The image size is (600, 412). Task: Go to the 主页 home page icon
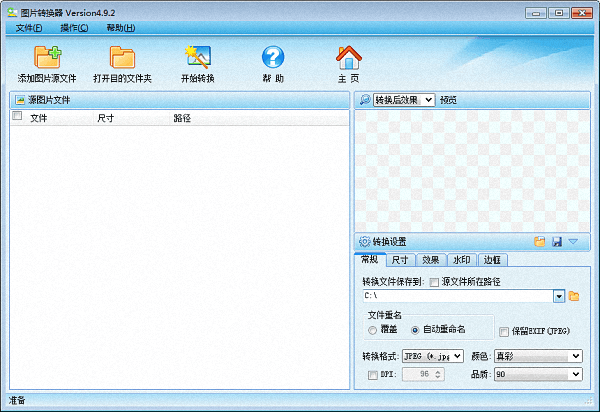click(x=348, y=58)
